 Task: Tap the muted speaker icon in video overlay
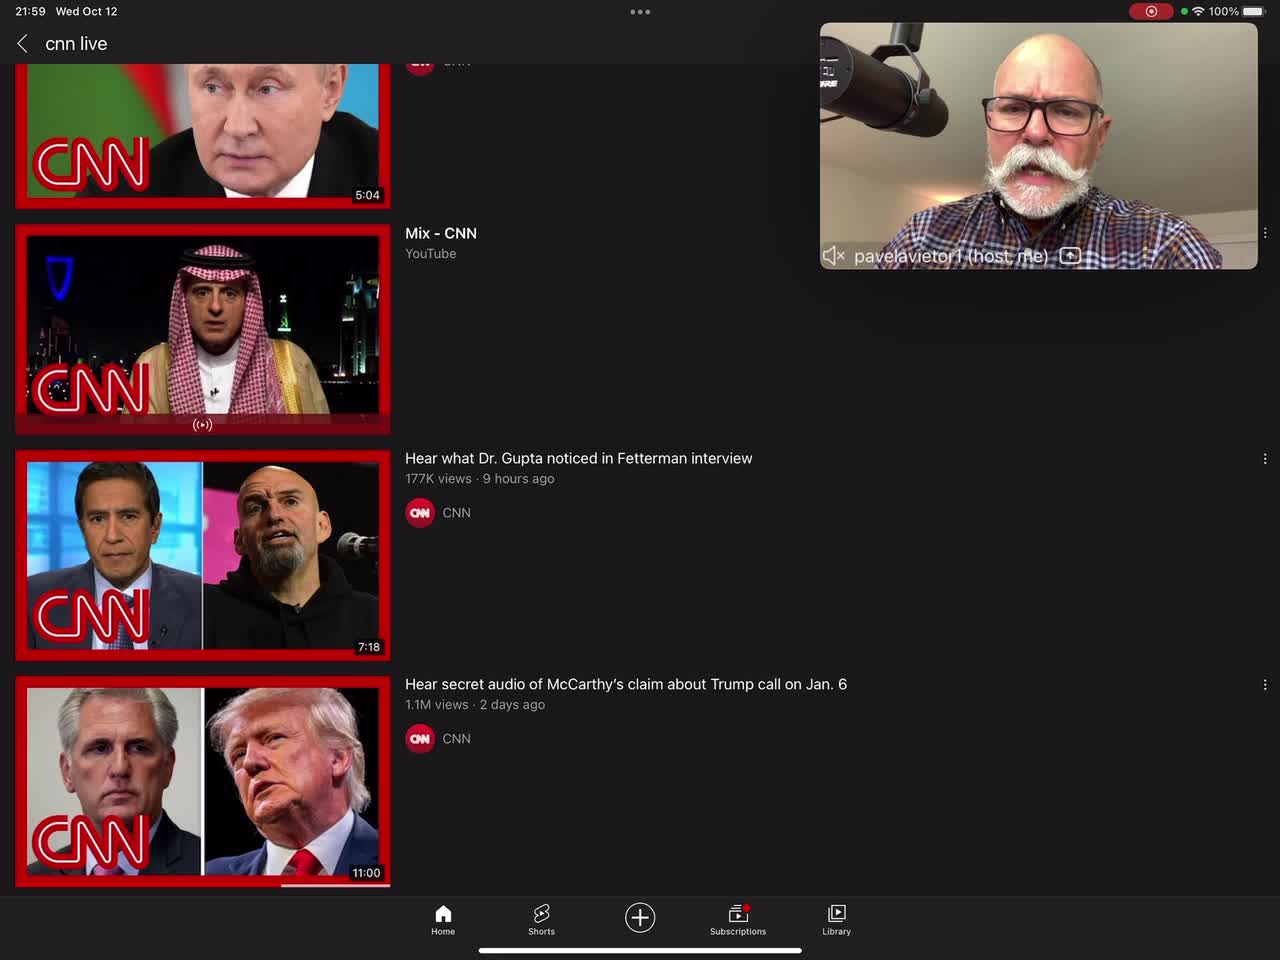point(834,256)
